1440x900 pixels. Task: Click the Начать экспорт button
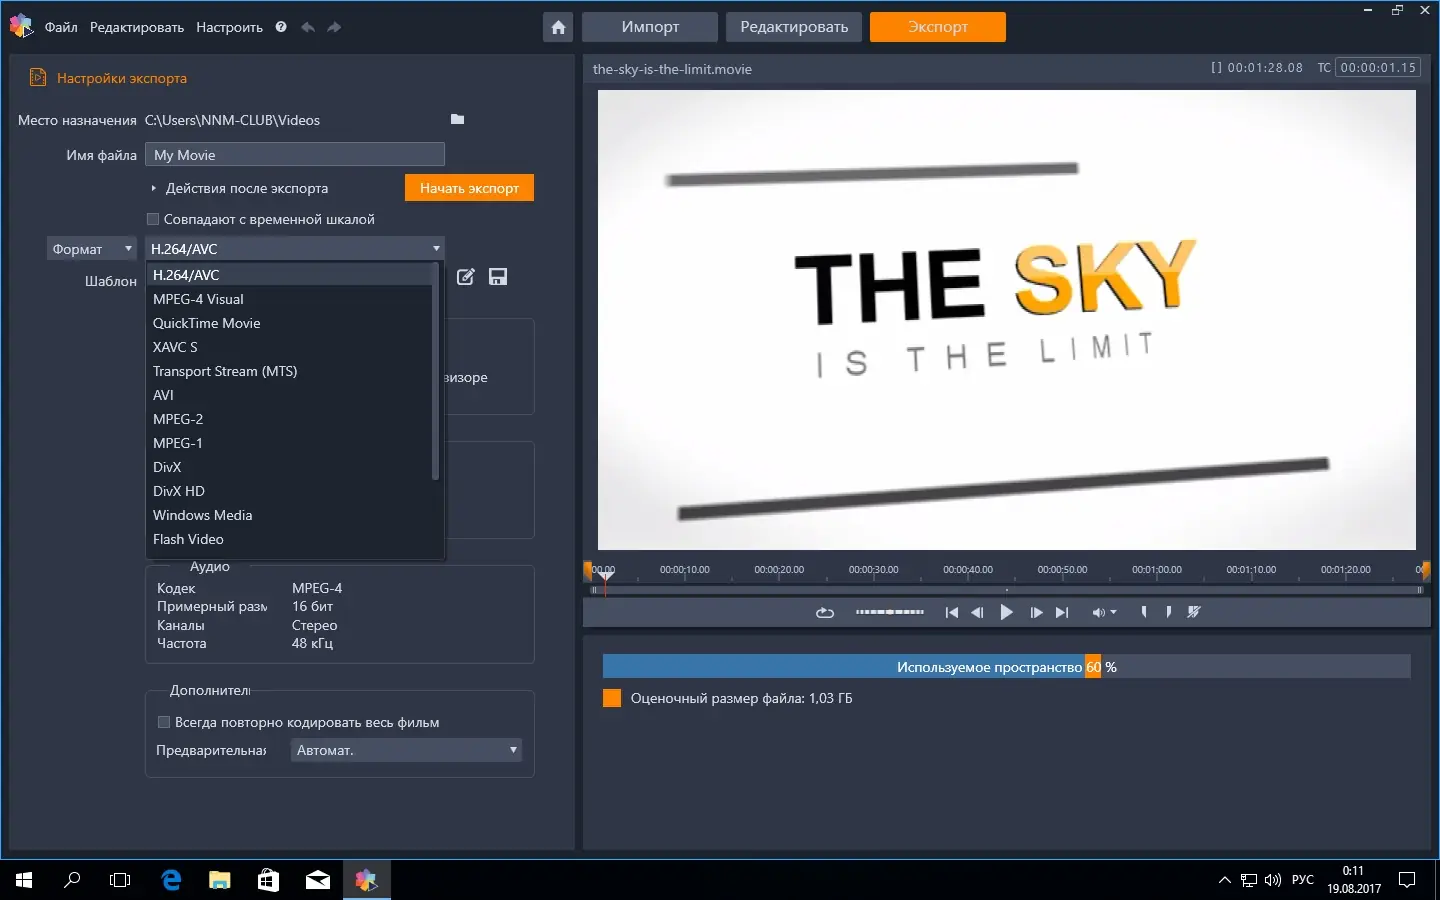pos(469,187)
